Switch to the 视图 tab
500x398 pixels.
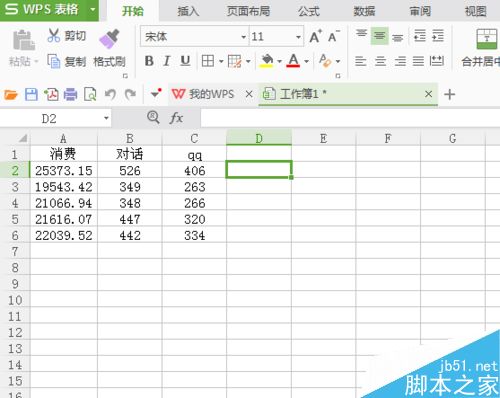[476, 11]
